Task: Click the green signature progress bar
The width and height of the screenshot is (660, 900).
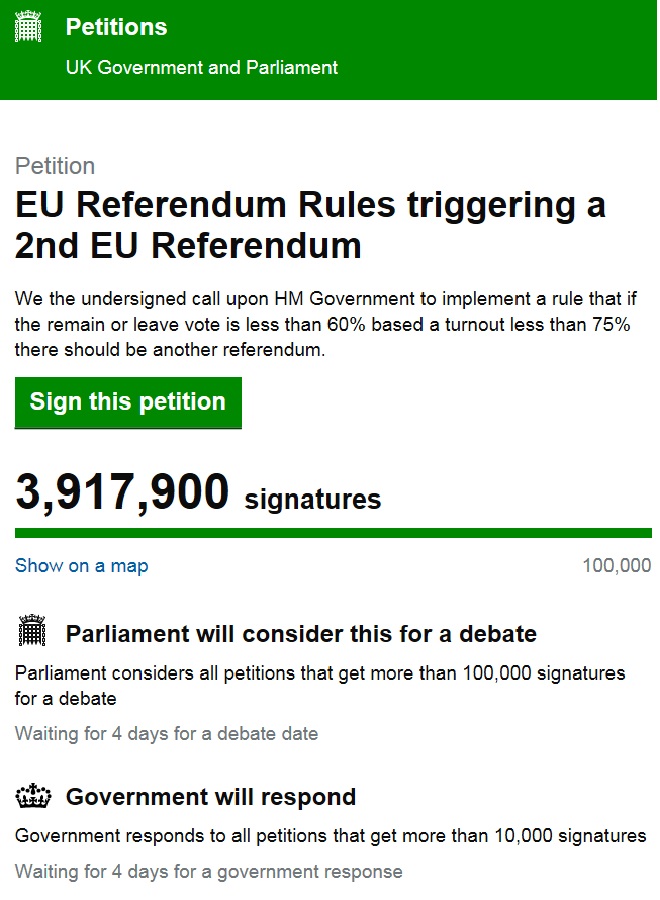Action: pos(333,533)
